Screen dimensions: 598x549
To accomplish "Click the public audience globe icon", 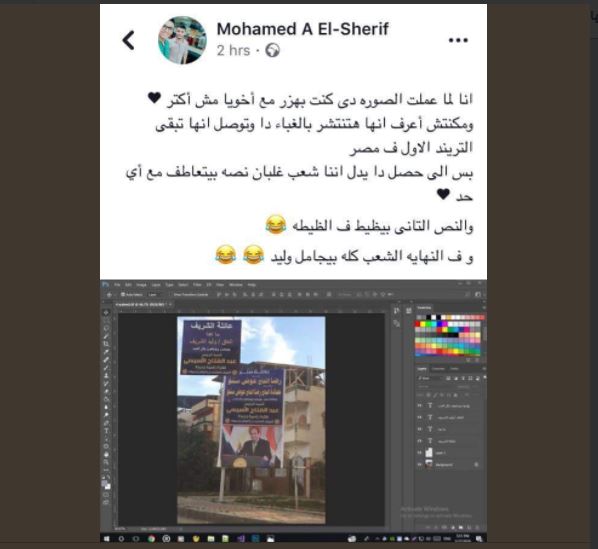I will [x=272, y=50].
